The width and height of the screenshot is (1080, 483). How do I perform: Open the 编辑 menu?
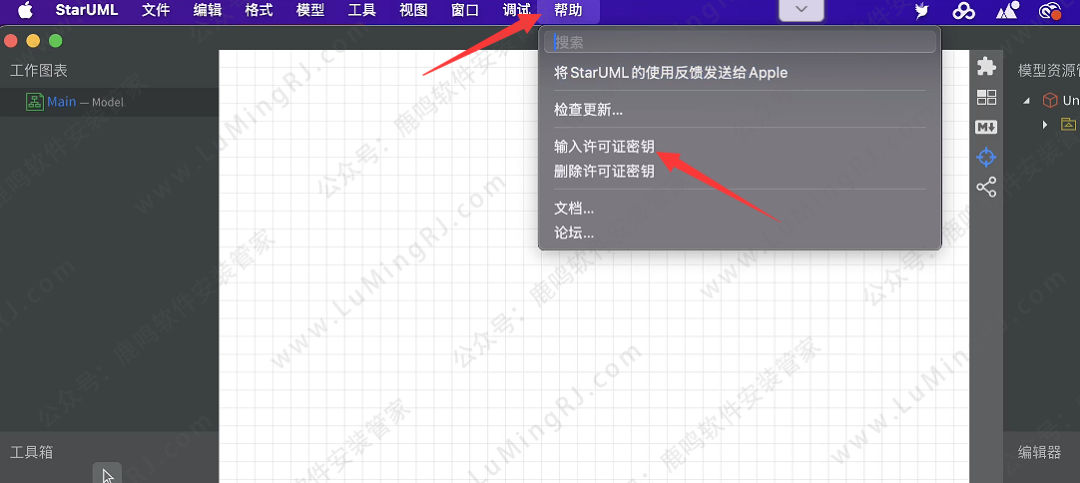(207, 10)
